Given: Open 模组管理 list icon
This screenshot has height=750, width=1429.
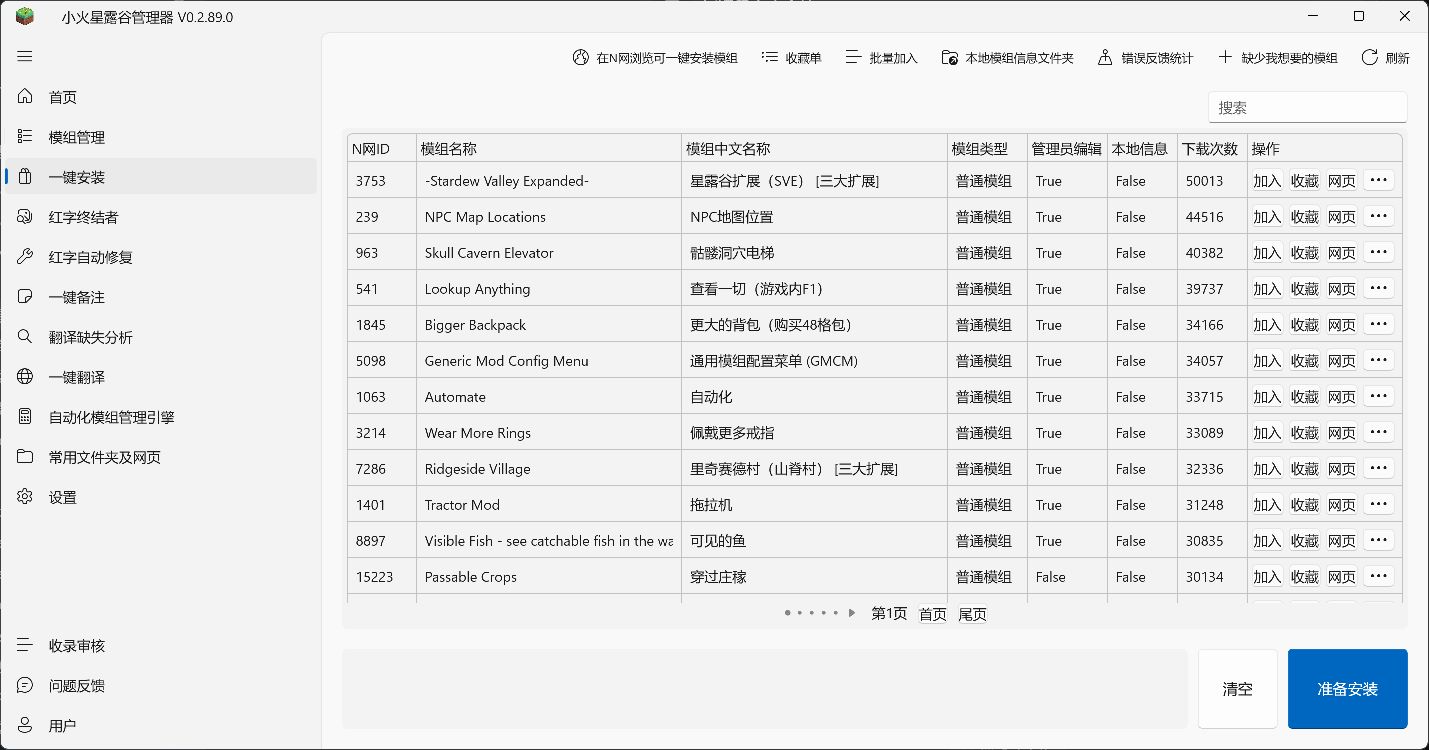Looking at the screenshot, I should (25, 137).
